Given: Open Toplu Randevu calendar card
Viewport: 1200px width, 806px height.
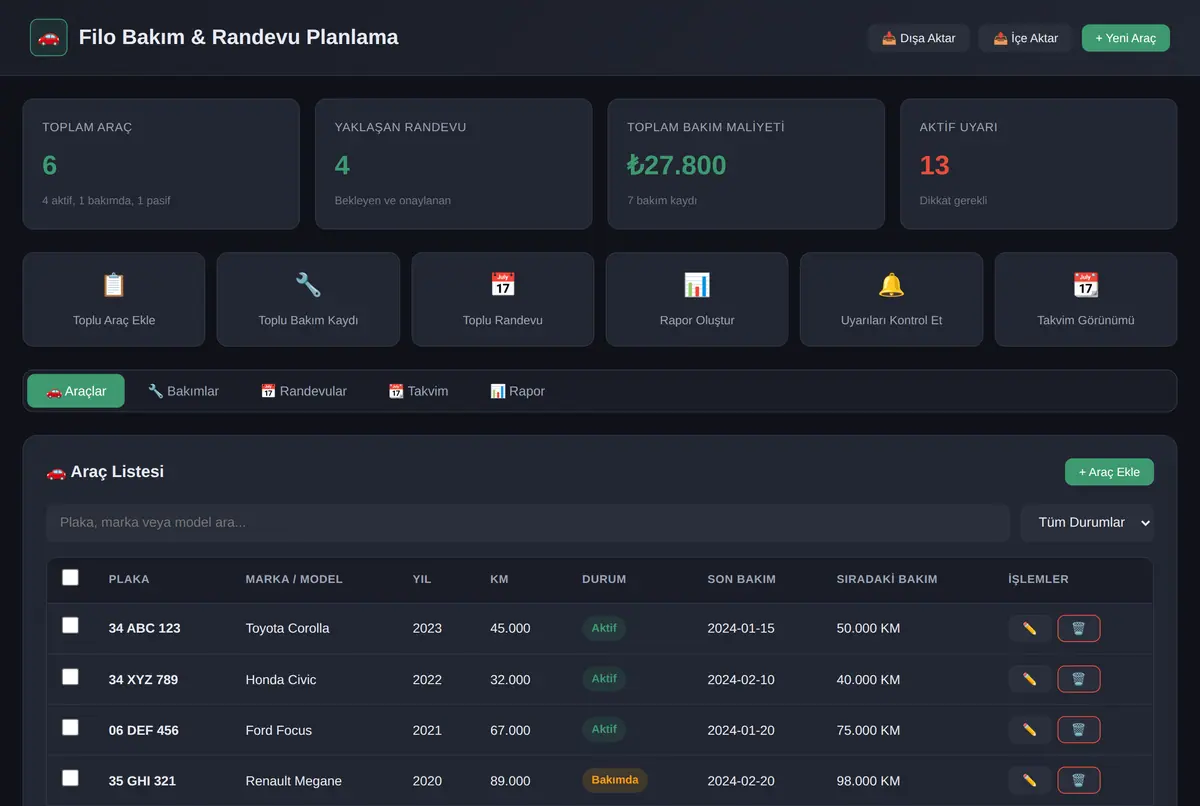Looking at the screenshot, I should pos(503,299).
